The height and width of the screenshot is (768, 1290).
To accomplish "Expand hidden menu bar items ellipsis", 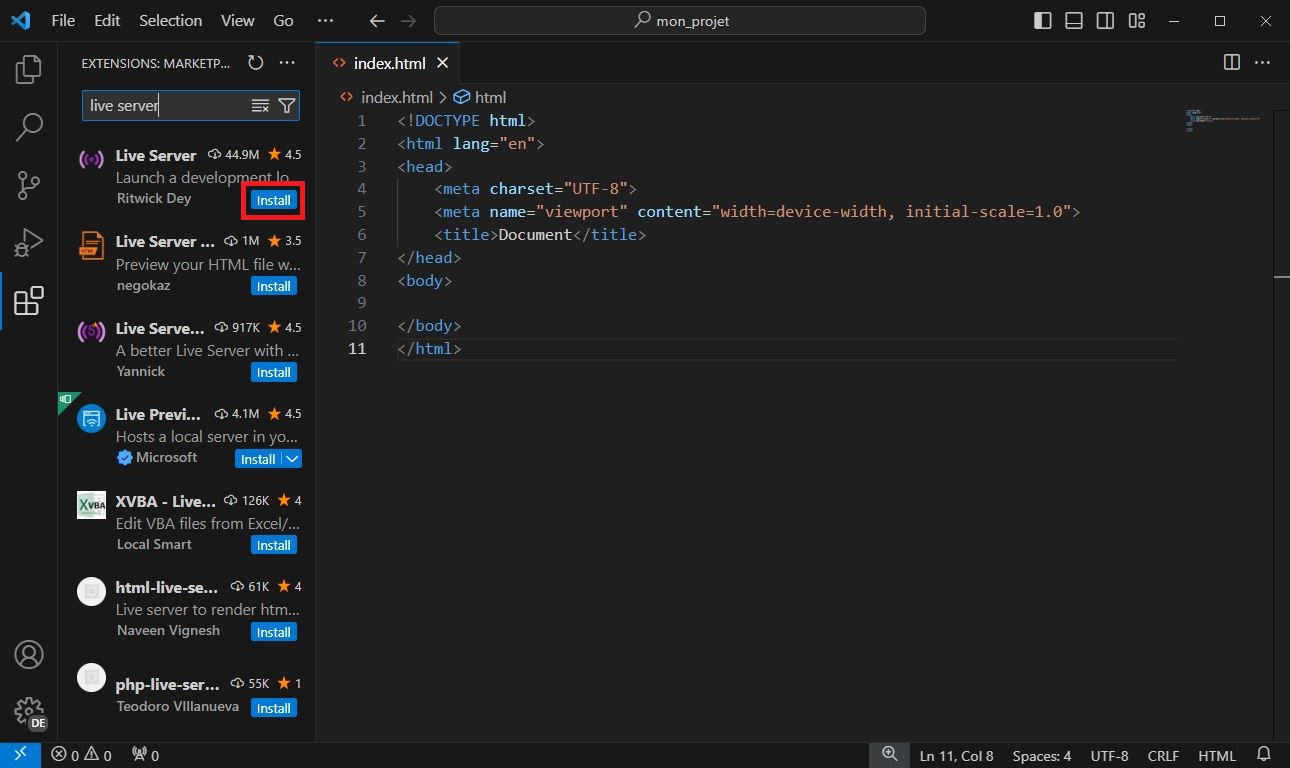I will (325, 21).
